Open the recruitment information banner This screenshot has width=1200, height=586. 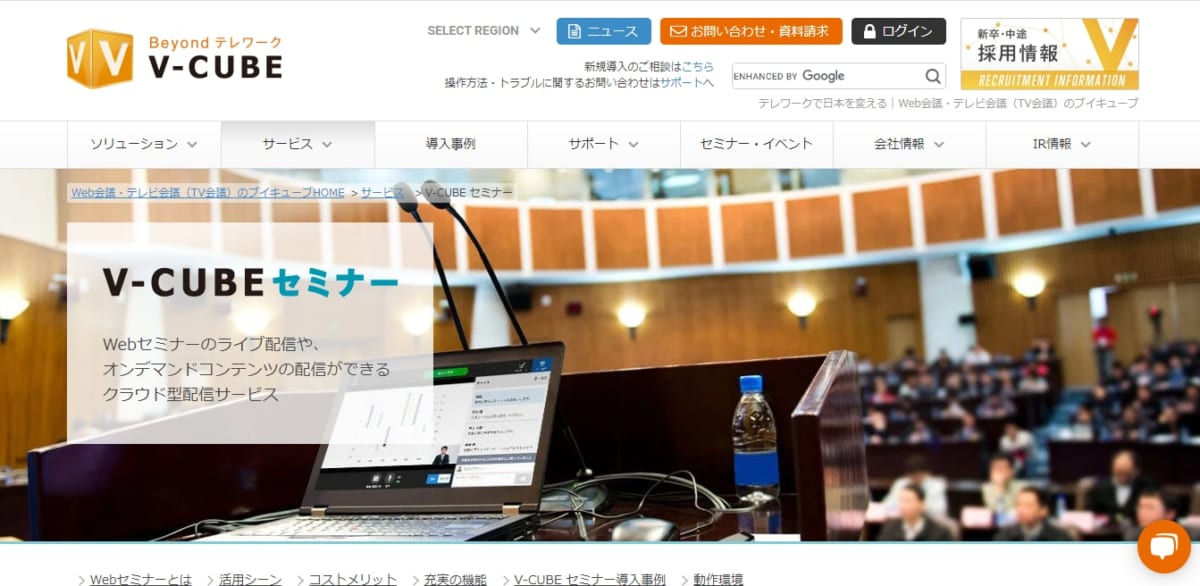click(1049, 54)
